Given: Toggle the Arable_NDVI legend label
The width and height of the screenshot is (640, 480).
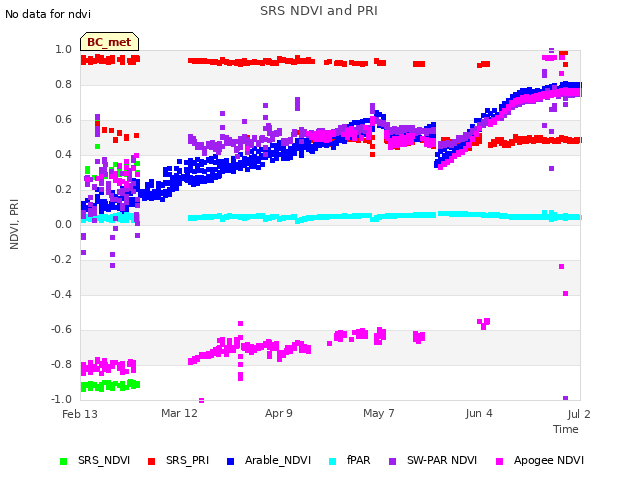Looking at the screenshot, I should pos(278,460).
